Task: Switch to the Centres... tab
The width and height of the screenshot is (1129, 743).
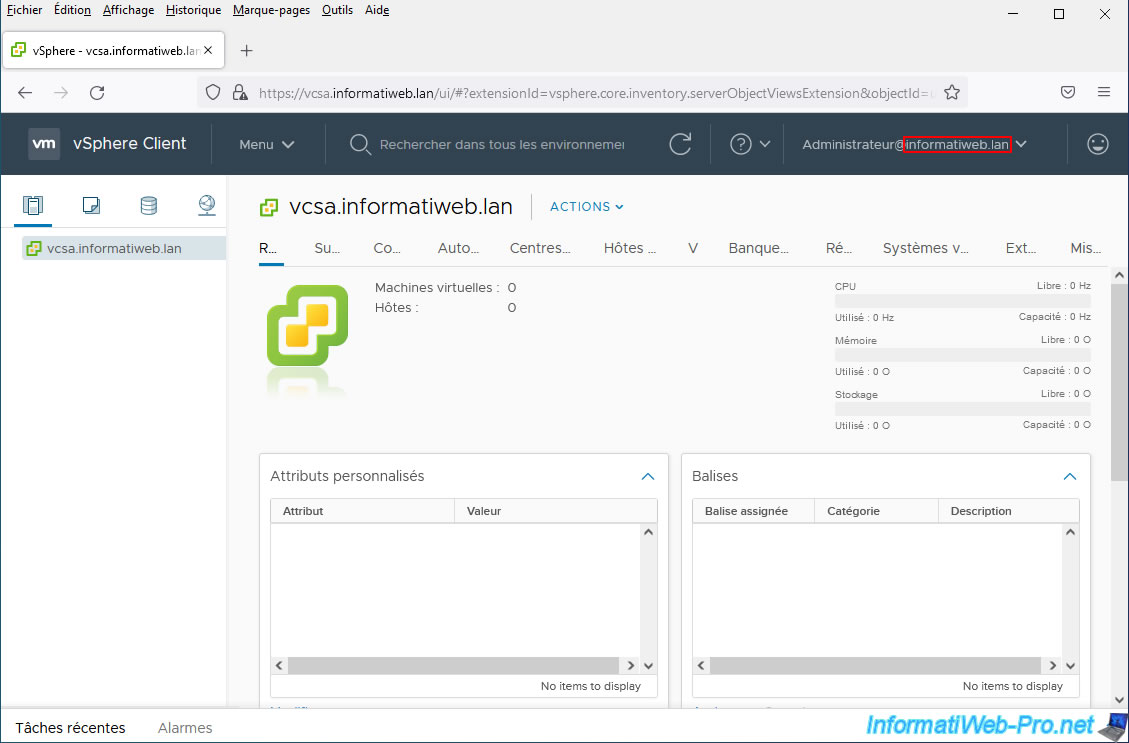Action: point(540,248)
